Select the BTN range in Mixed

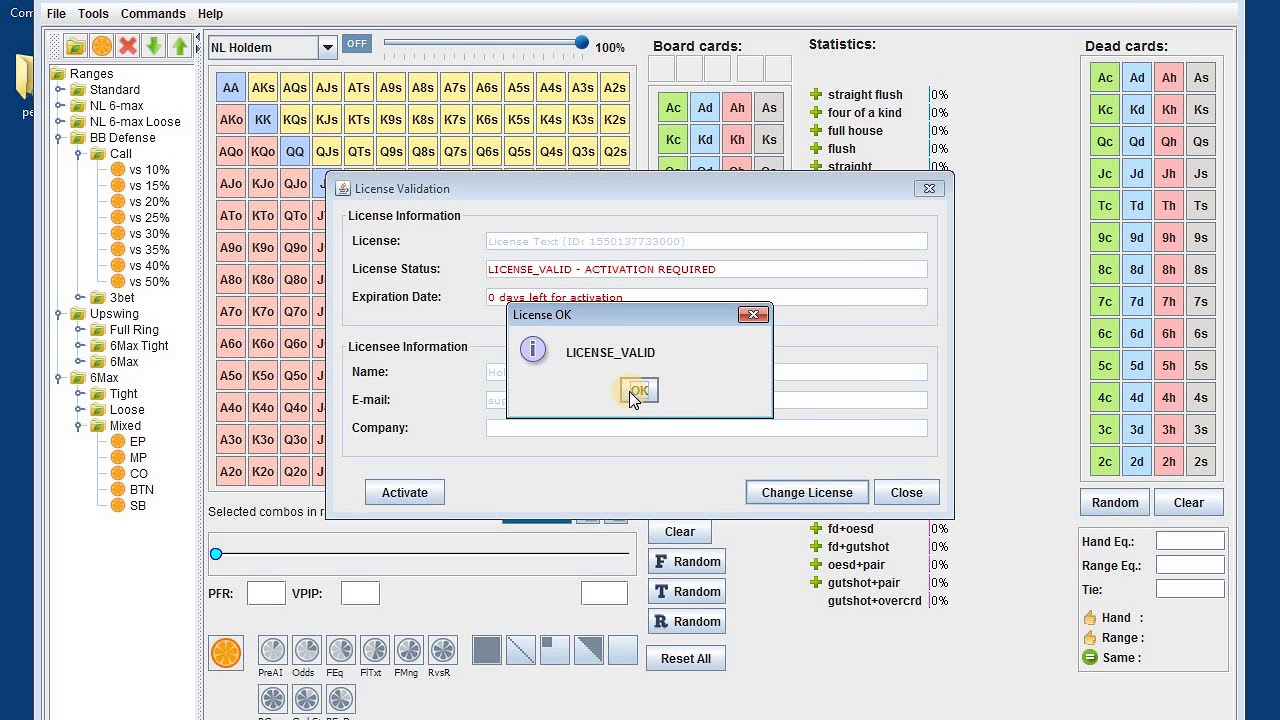point(141,490)
